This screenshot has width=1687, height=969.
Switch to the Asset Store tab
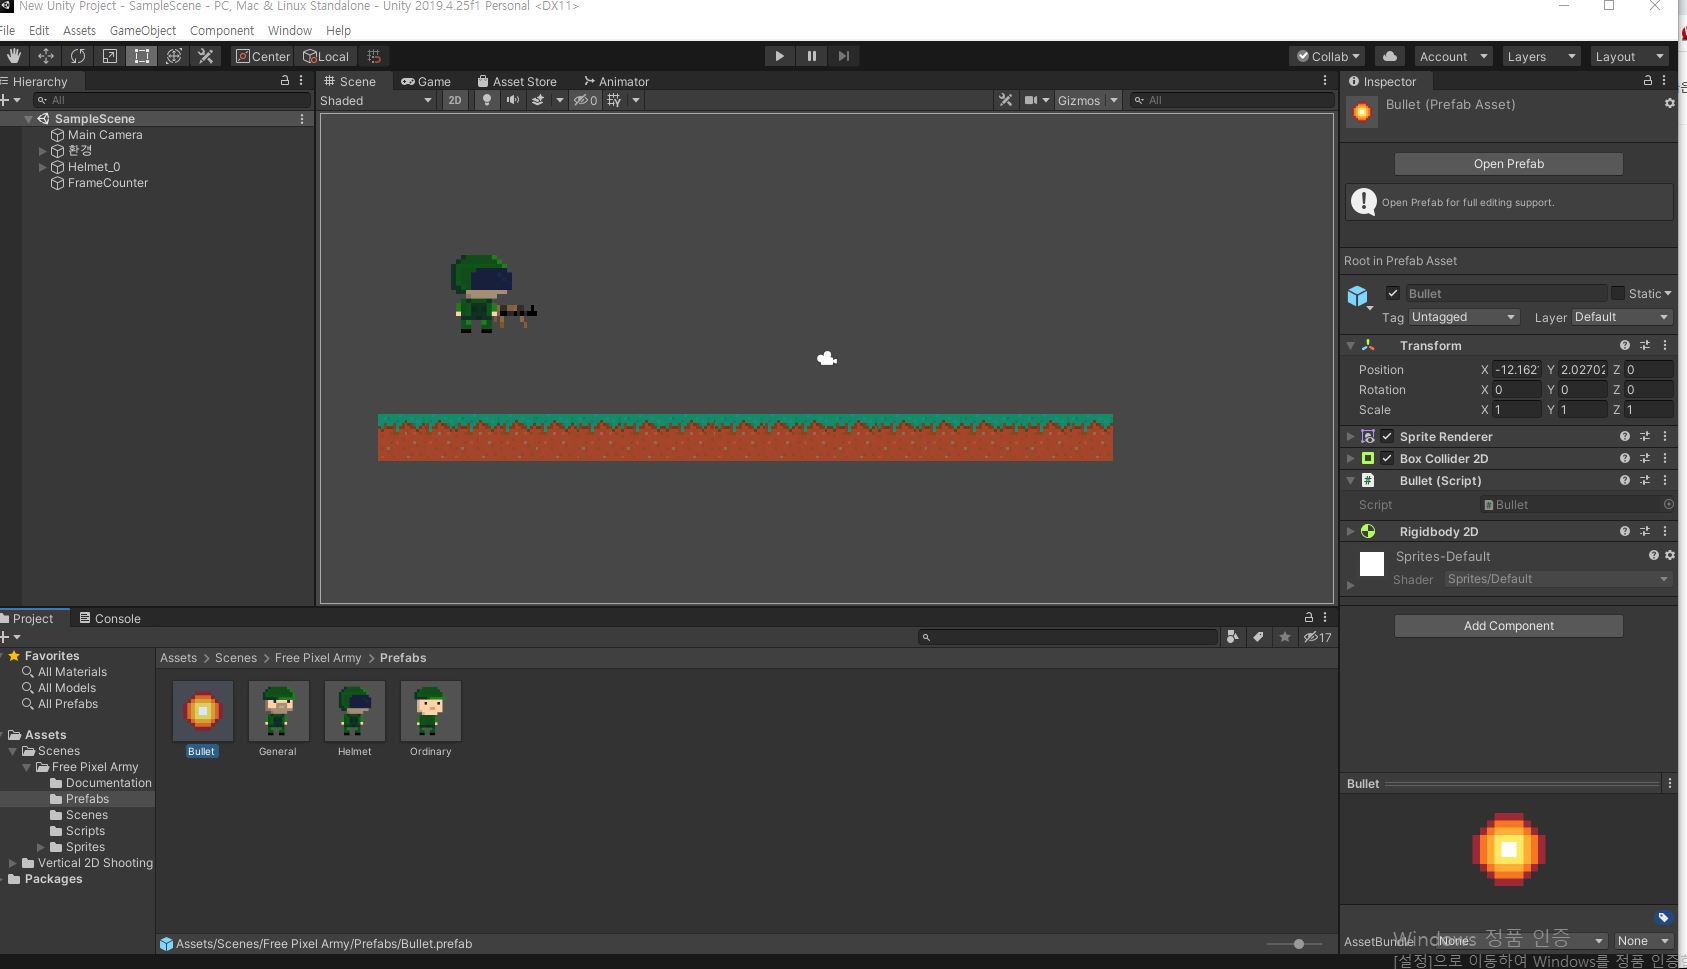point(517,81)
